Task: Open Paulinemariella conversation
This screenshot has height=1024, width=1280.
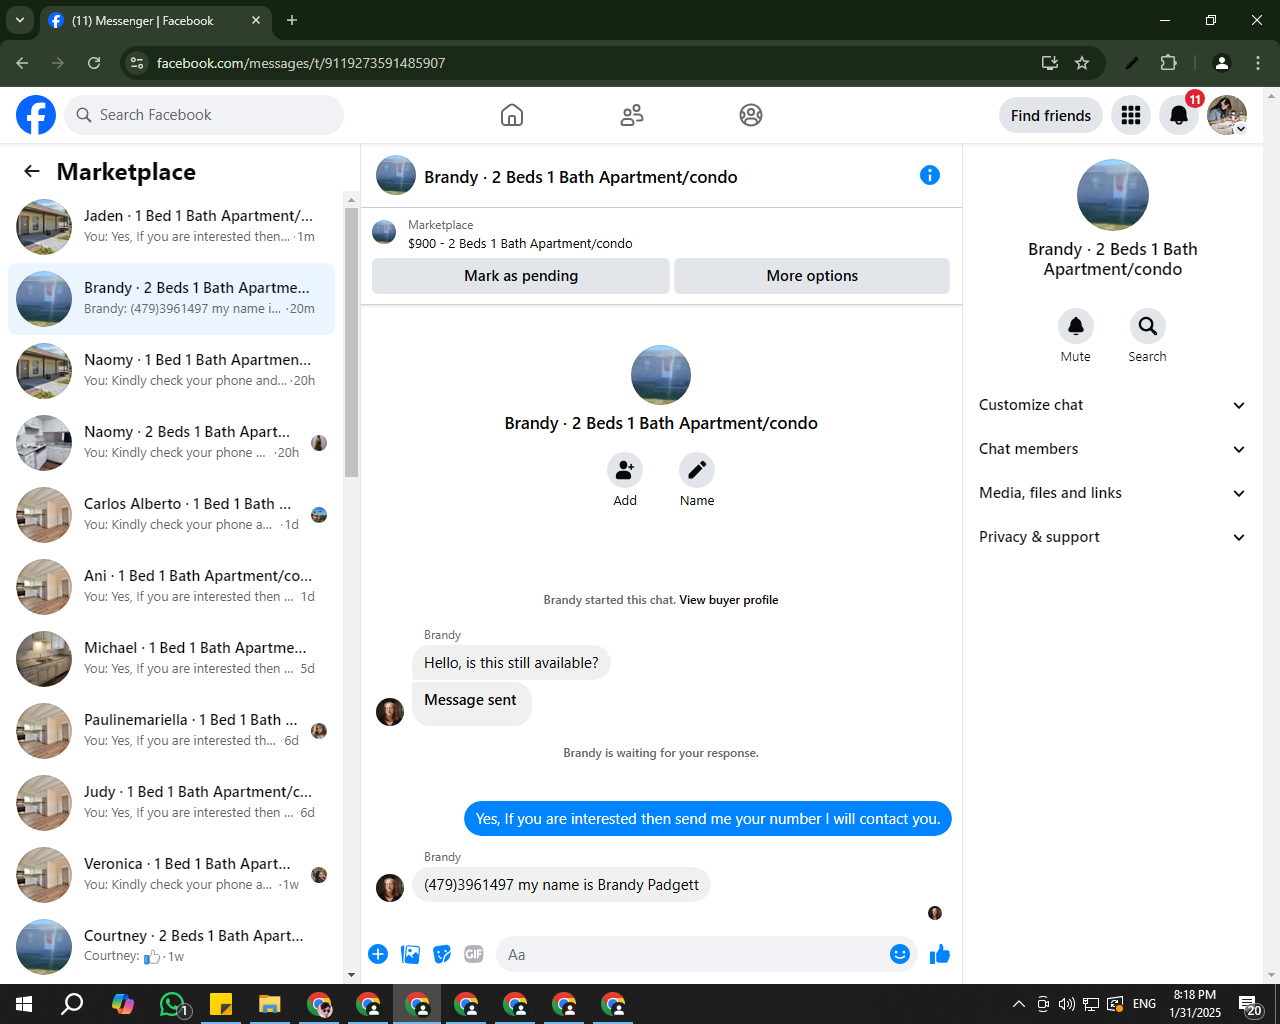Action: pos(171,731)
